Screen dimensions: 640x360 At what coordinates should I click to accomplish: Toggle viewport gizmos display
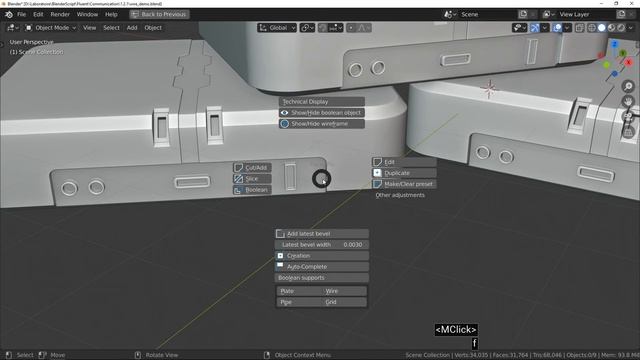(534, 28)
